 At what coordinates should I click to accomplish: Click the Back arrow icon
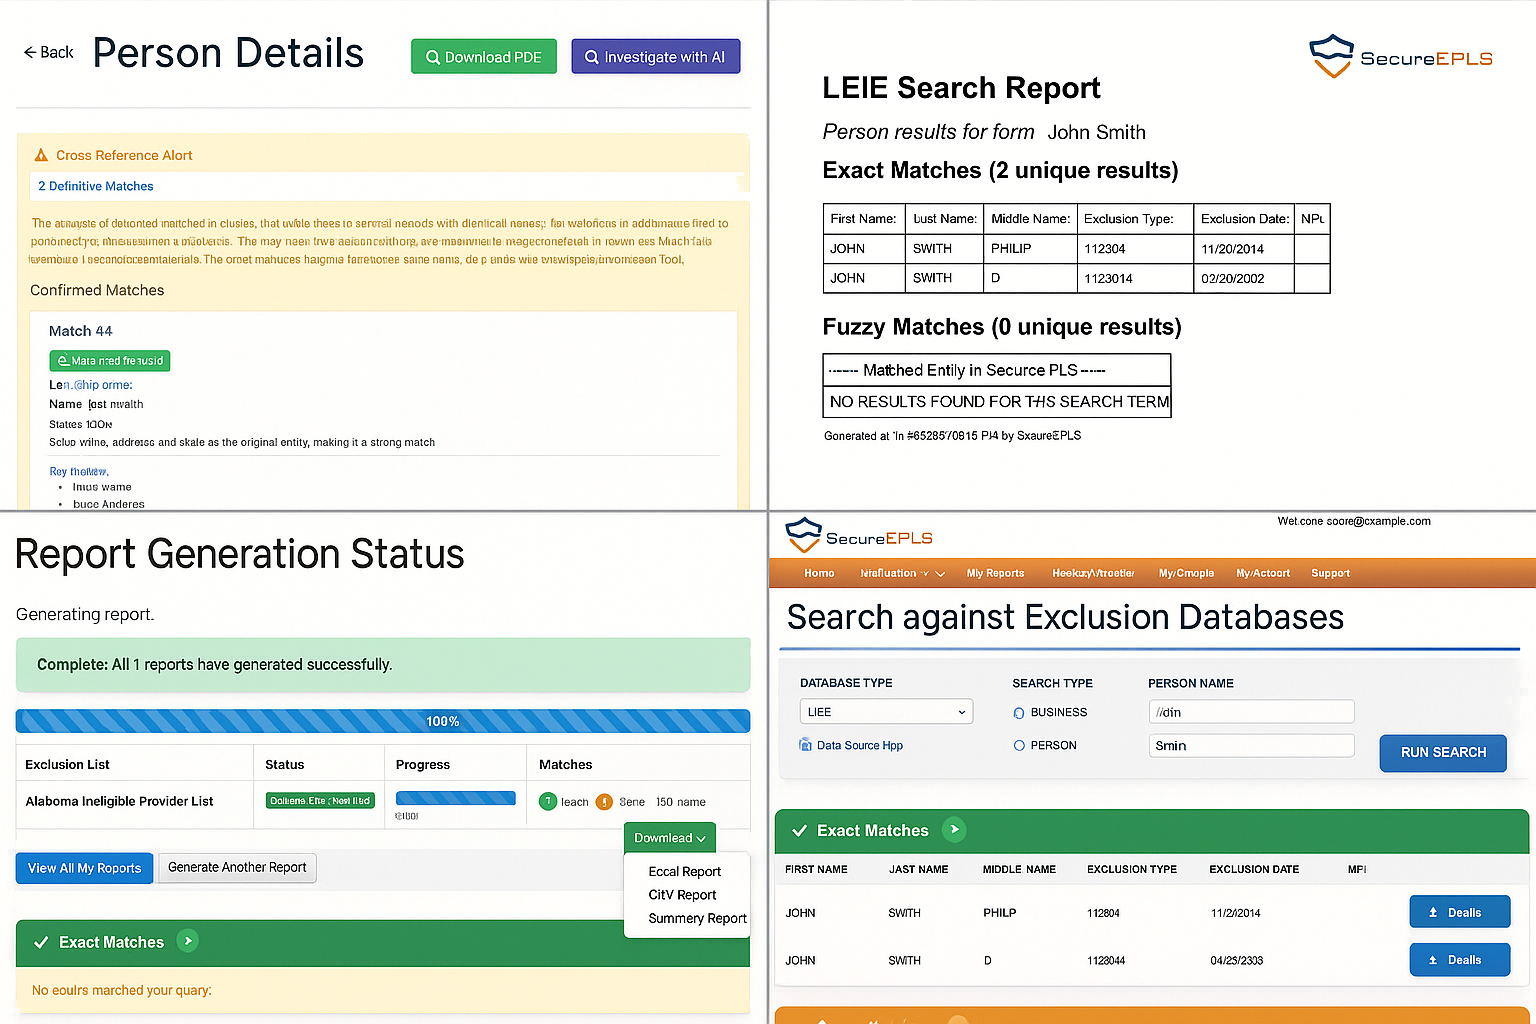(30, 52)
